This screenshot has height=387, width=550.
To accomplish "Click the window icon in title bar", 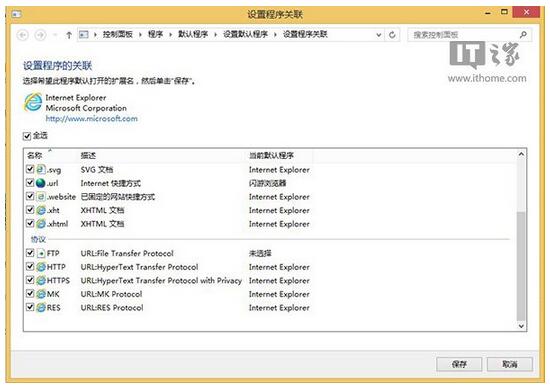I will click(x=16, y=14).
